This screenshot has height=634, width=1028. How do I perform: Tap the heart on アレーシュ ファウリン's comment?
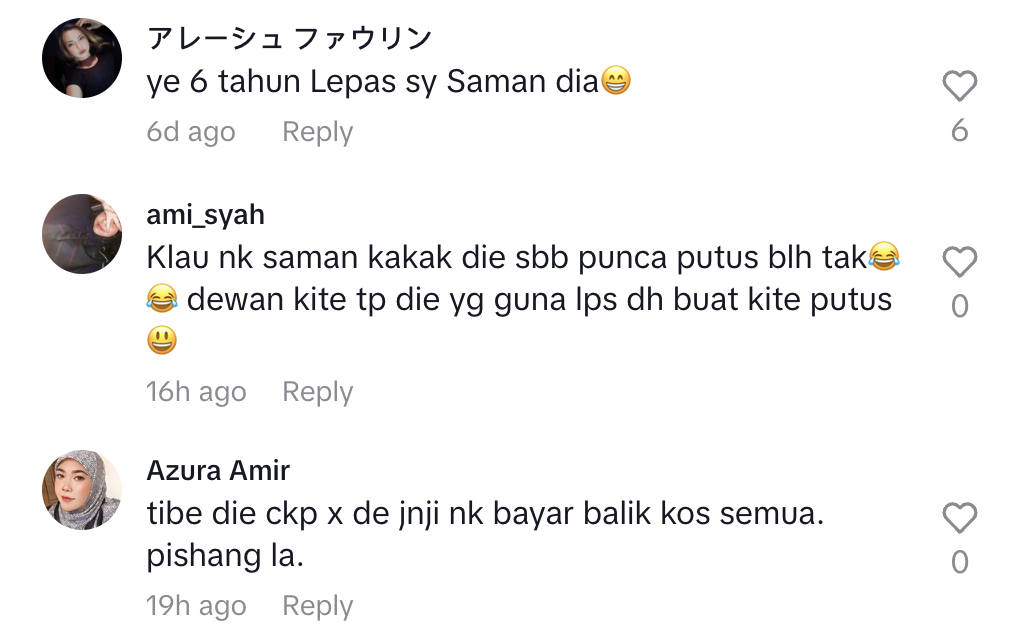pos(959,87)
